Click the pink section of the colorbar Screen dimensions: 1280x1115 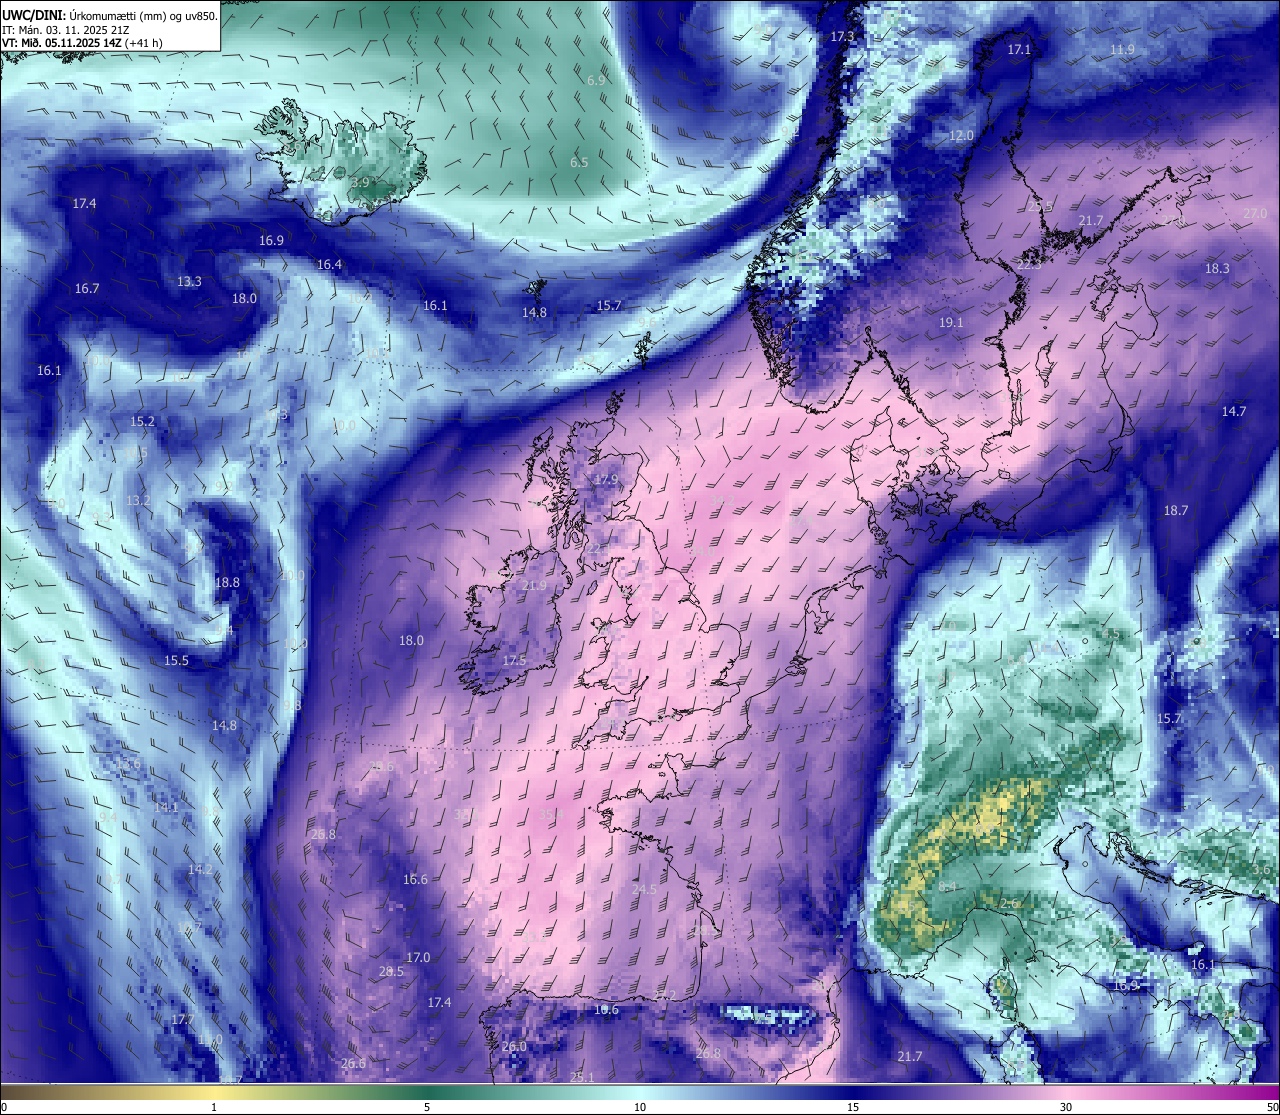click(1066, 1092)
